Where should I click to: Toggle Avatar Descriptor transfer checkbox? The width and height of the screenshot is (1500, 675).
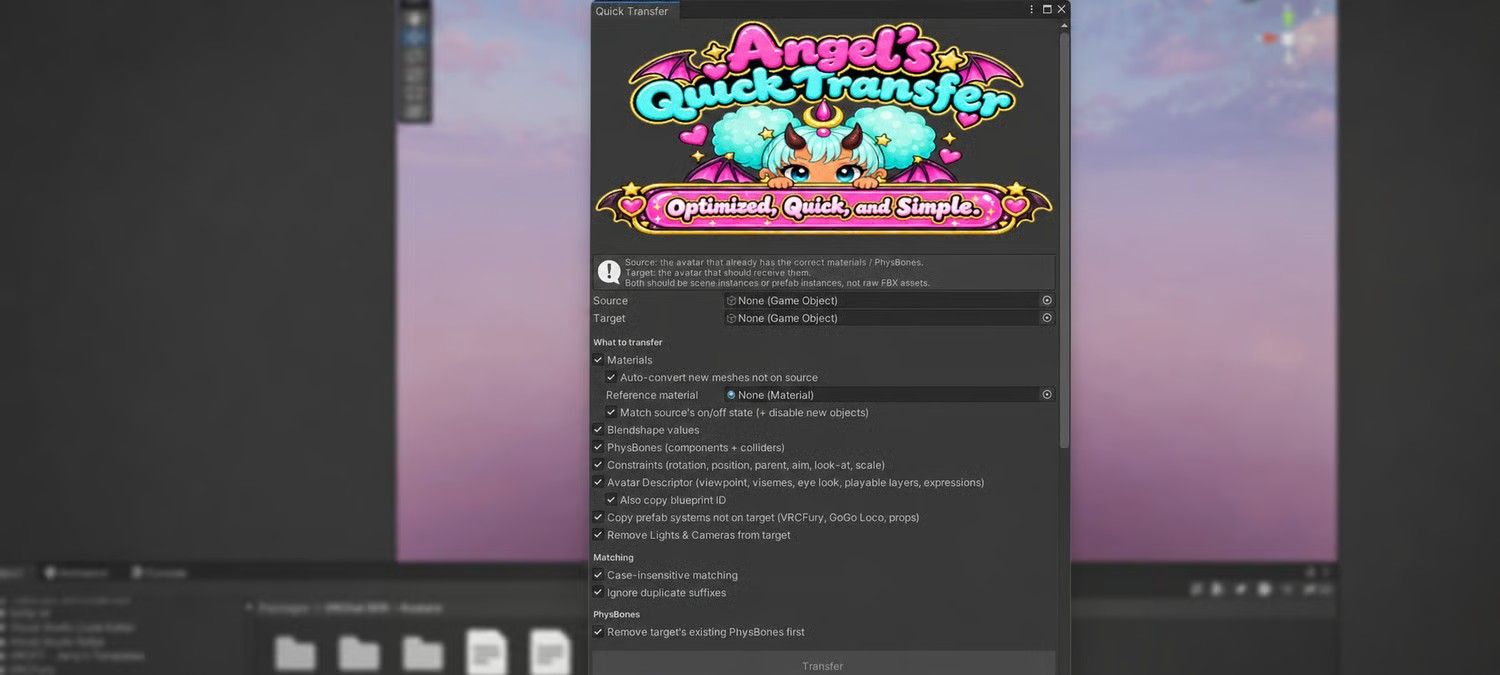click(x=598, y=482)
